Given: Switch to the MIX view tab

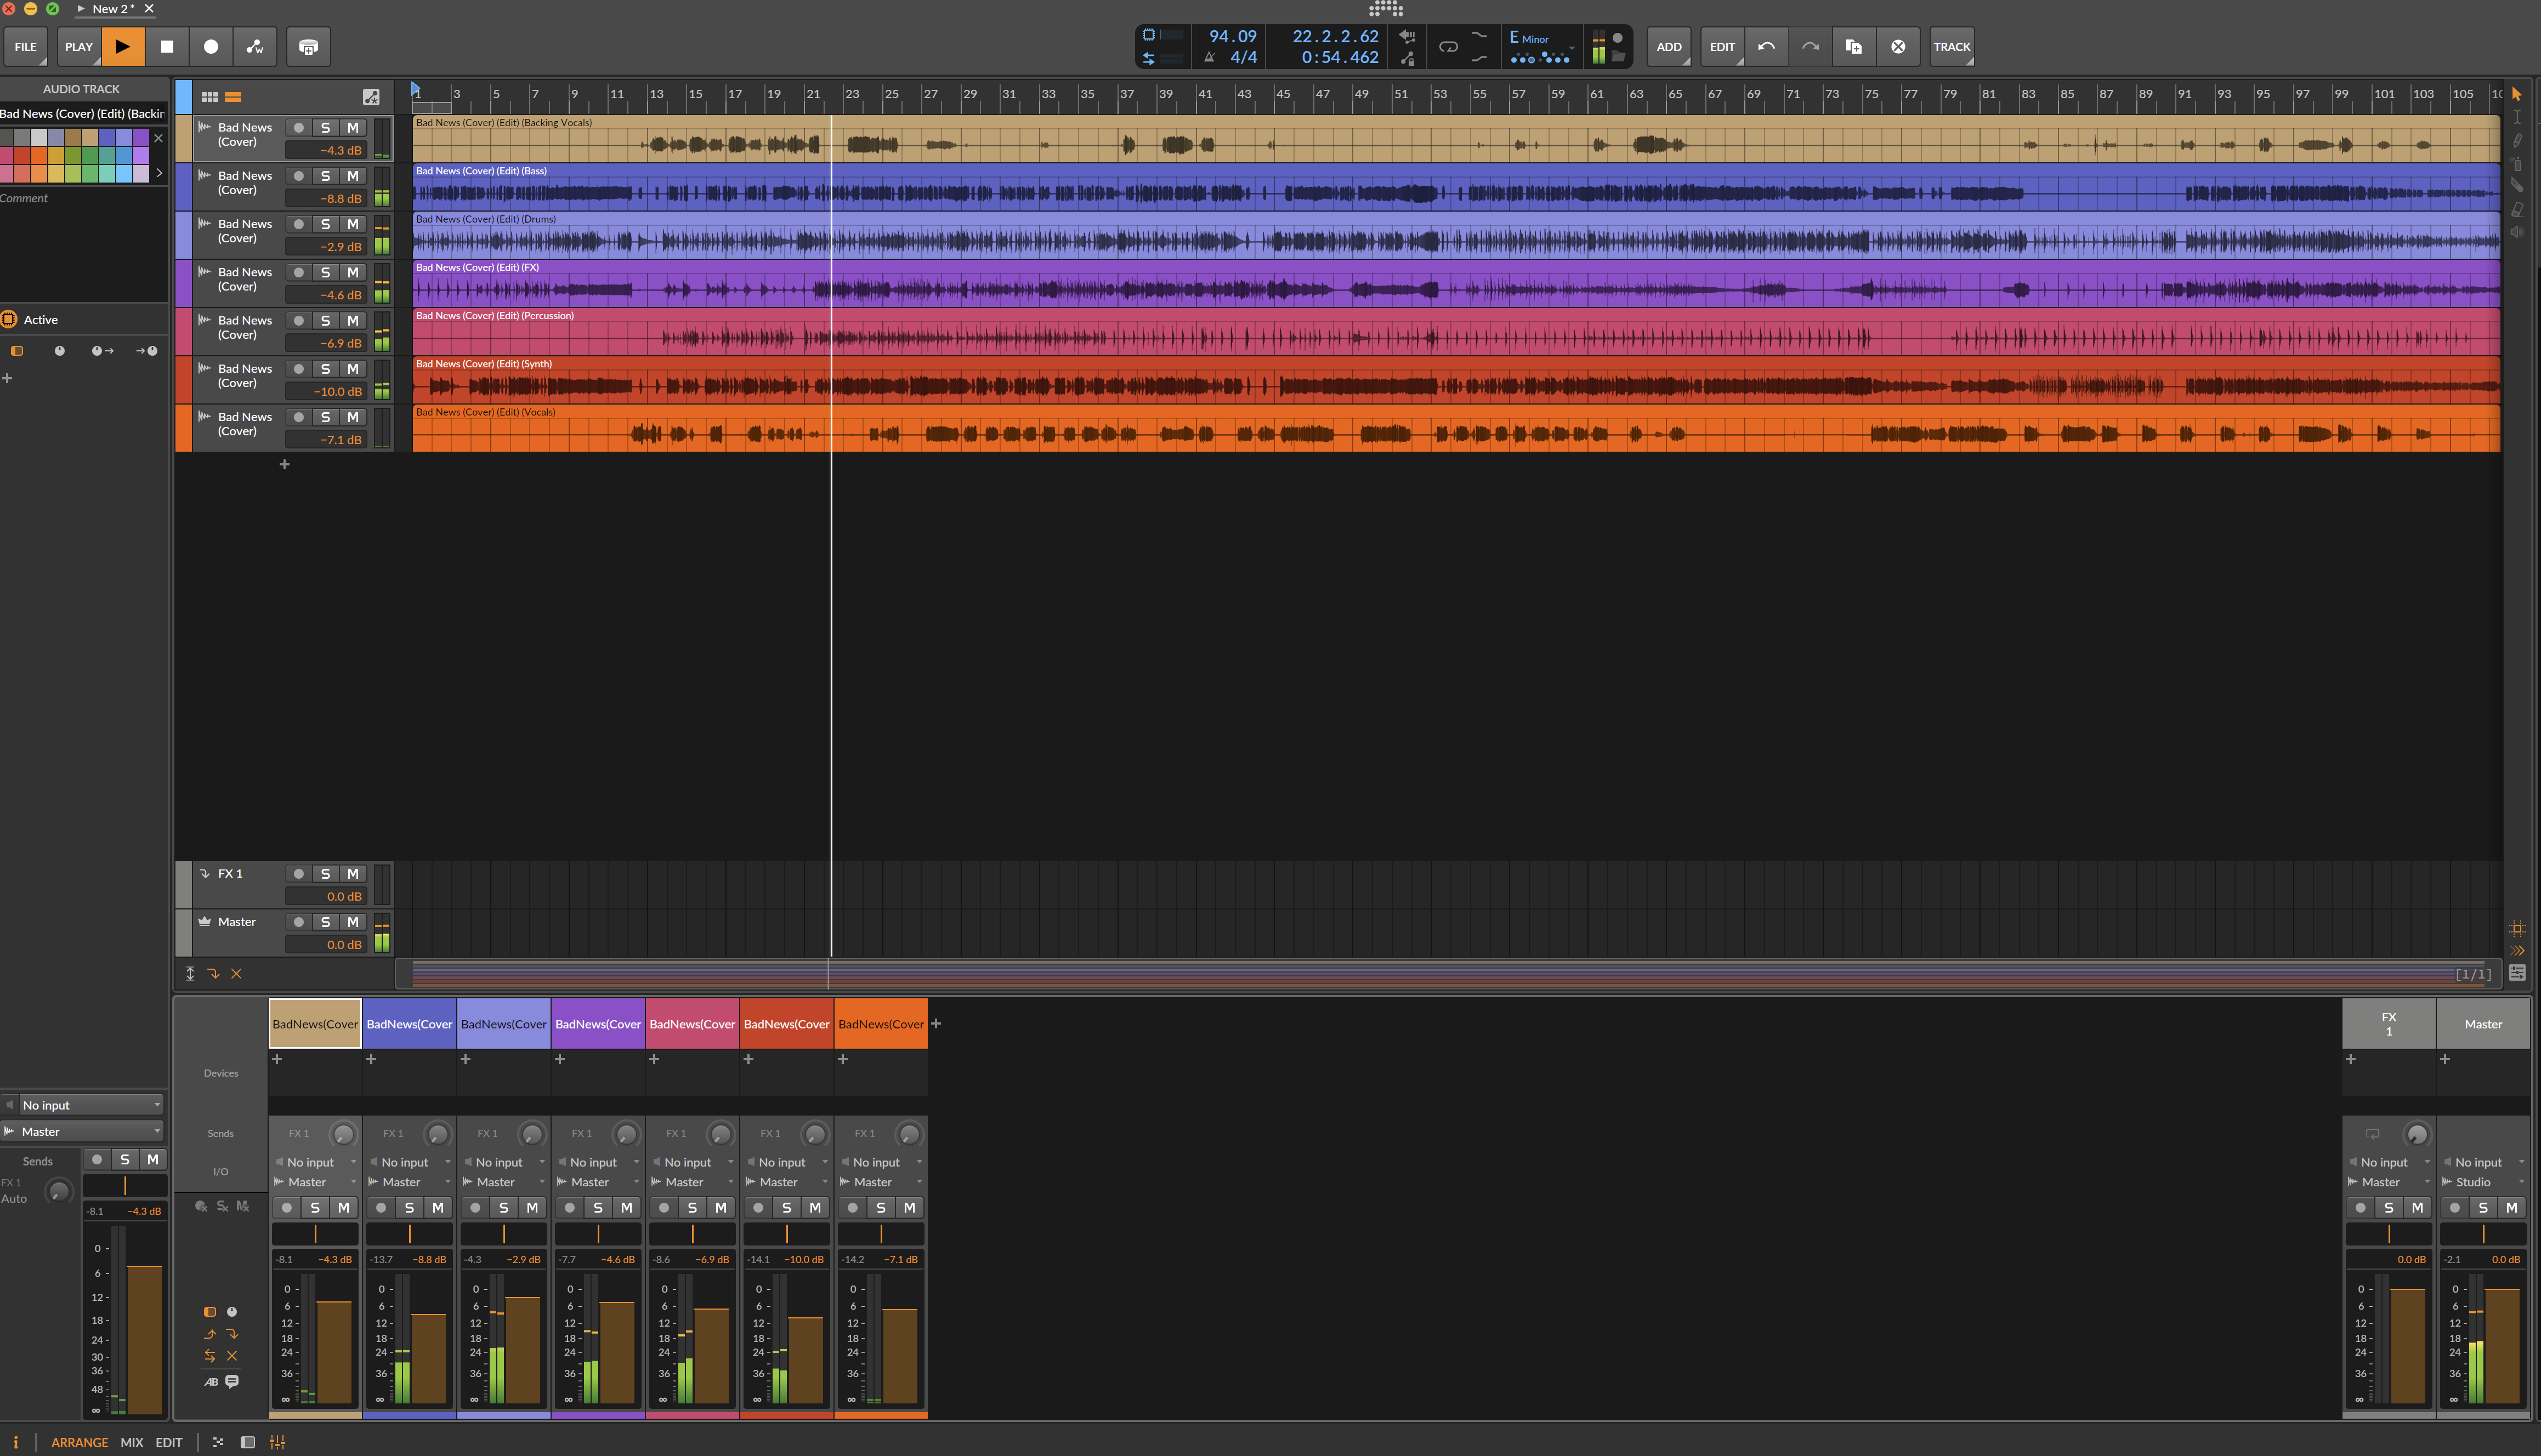Looking at the screenshot, I should coord(132,1442).
